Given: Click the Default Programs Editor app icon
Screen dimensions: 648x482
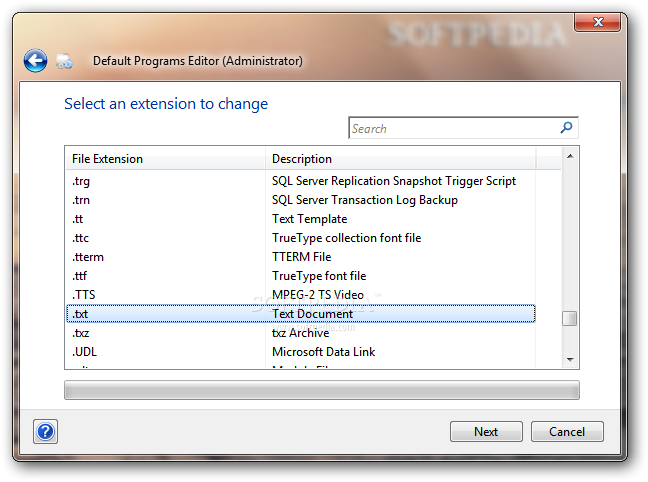Looking at the screenshot, I should (64, 61).
